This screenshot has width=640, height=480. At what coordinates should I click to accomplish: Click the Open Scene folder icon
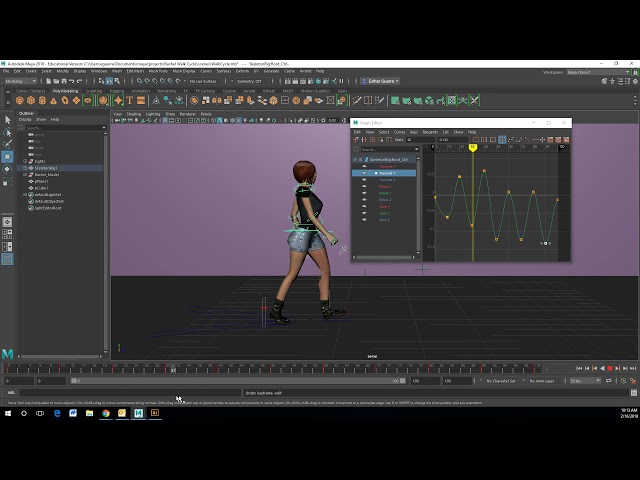coord(56,81)
